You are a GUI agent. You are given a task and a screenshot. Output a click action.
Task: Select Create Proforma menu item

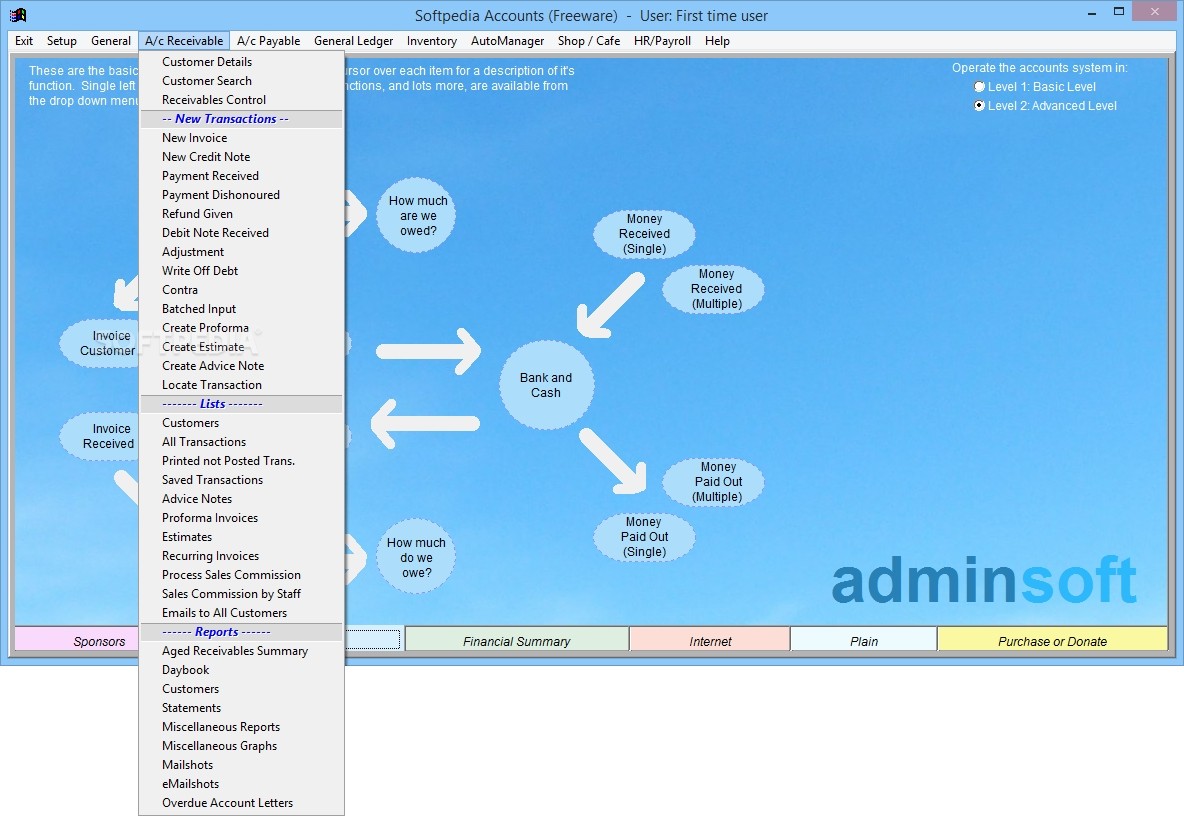(242, 328)
